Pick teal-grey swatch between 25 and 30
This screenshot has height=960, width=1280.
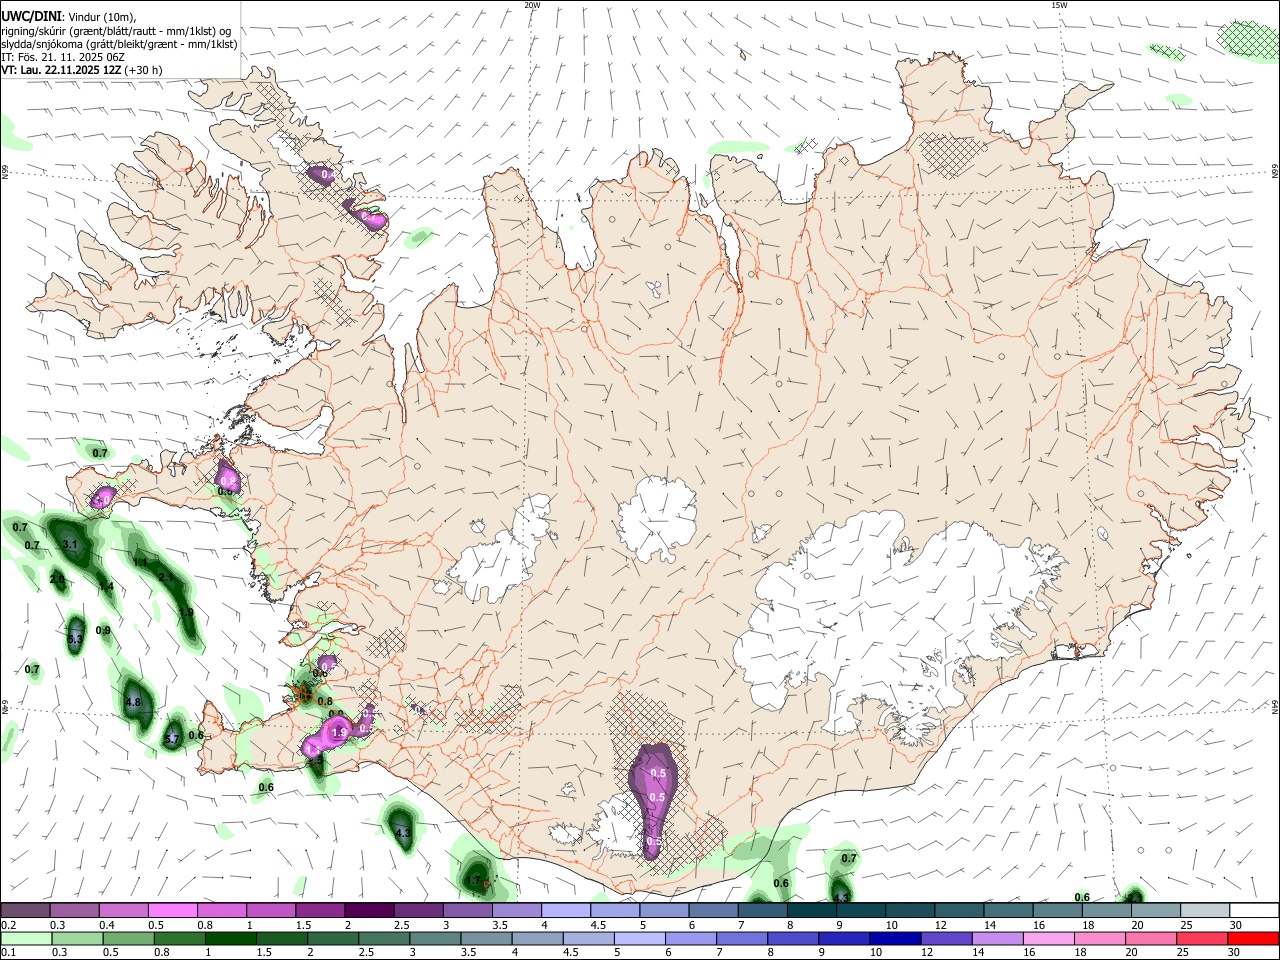tap(1204, 910)
